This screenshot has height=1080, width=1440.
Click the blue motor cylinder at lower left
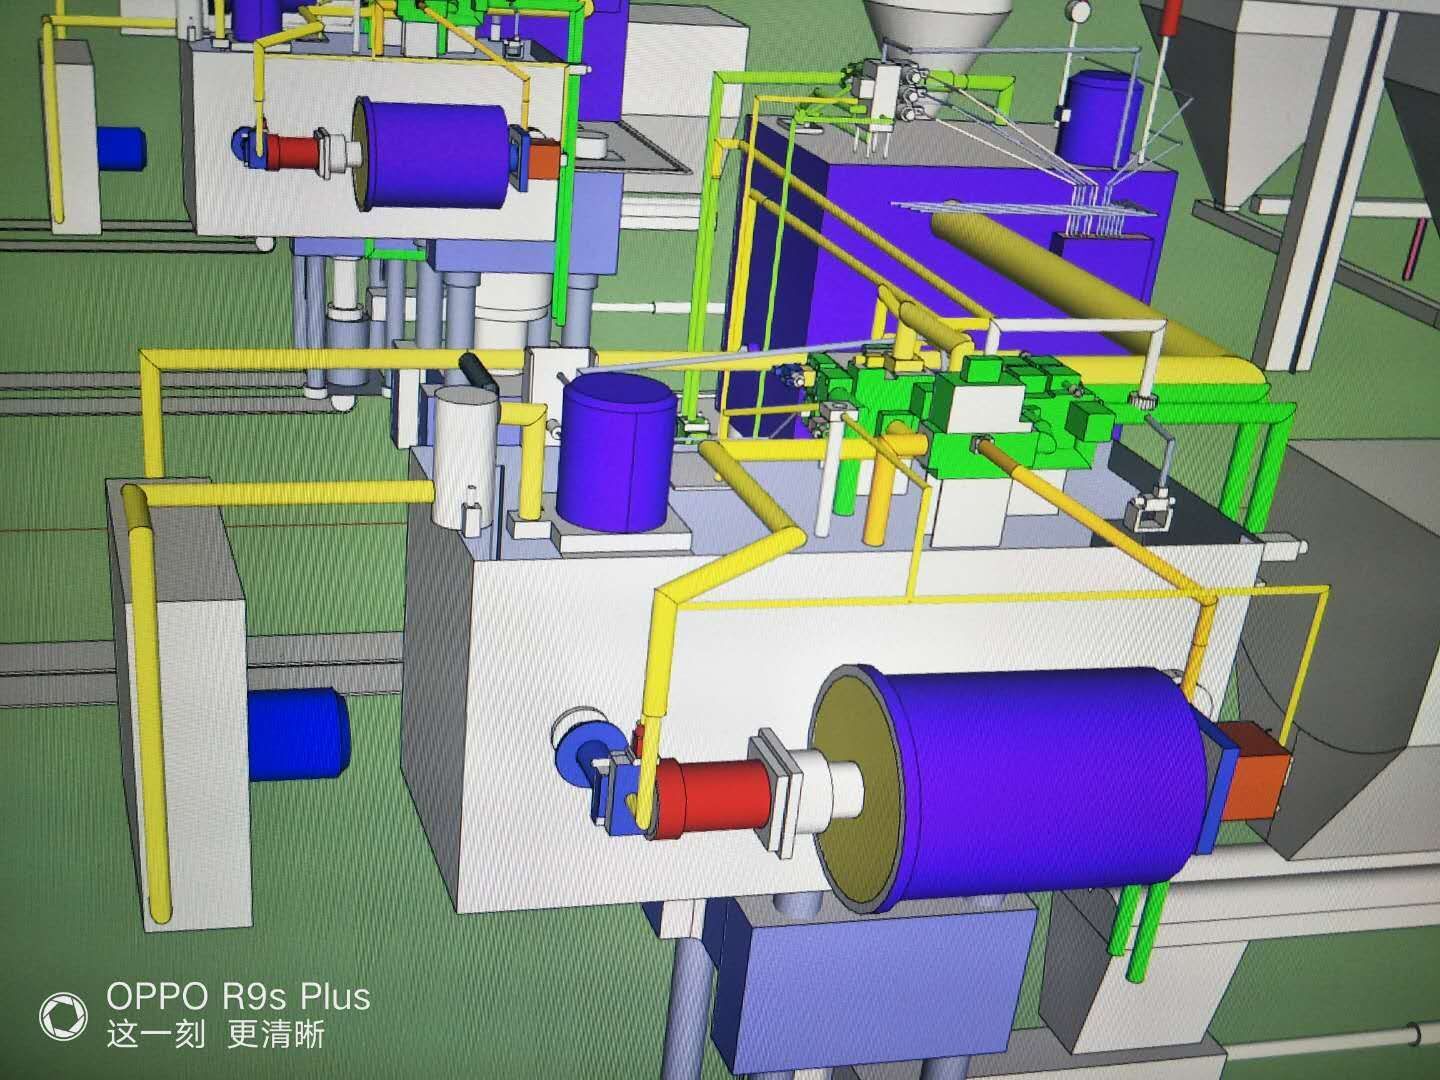click(297, 733)
